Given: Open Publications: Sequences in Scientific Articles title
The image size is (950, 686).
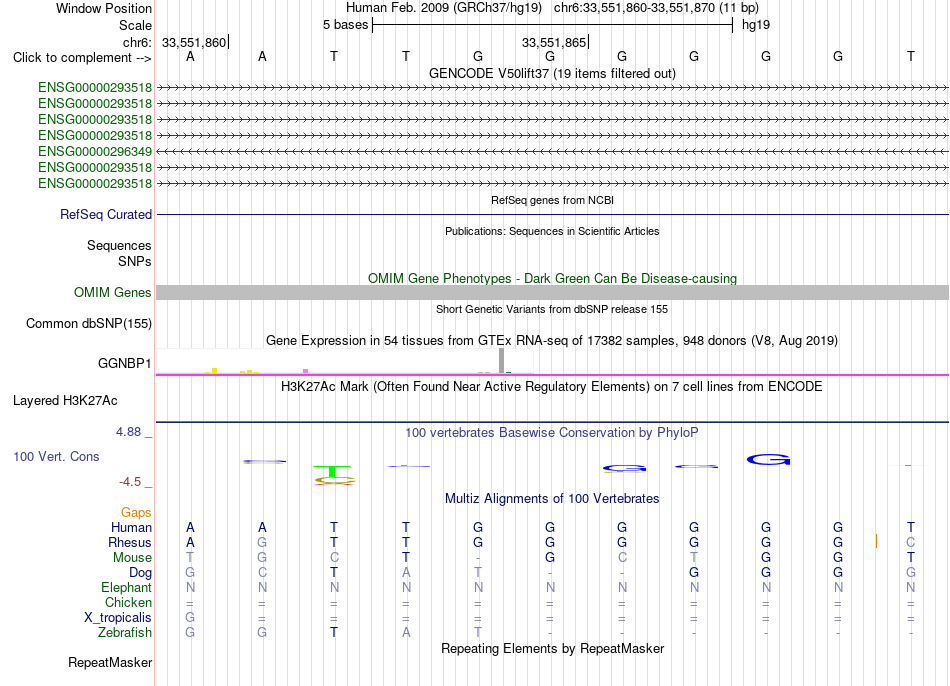Looking at the screenshot, I should (x=552, y=231).
